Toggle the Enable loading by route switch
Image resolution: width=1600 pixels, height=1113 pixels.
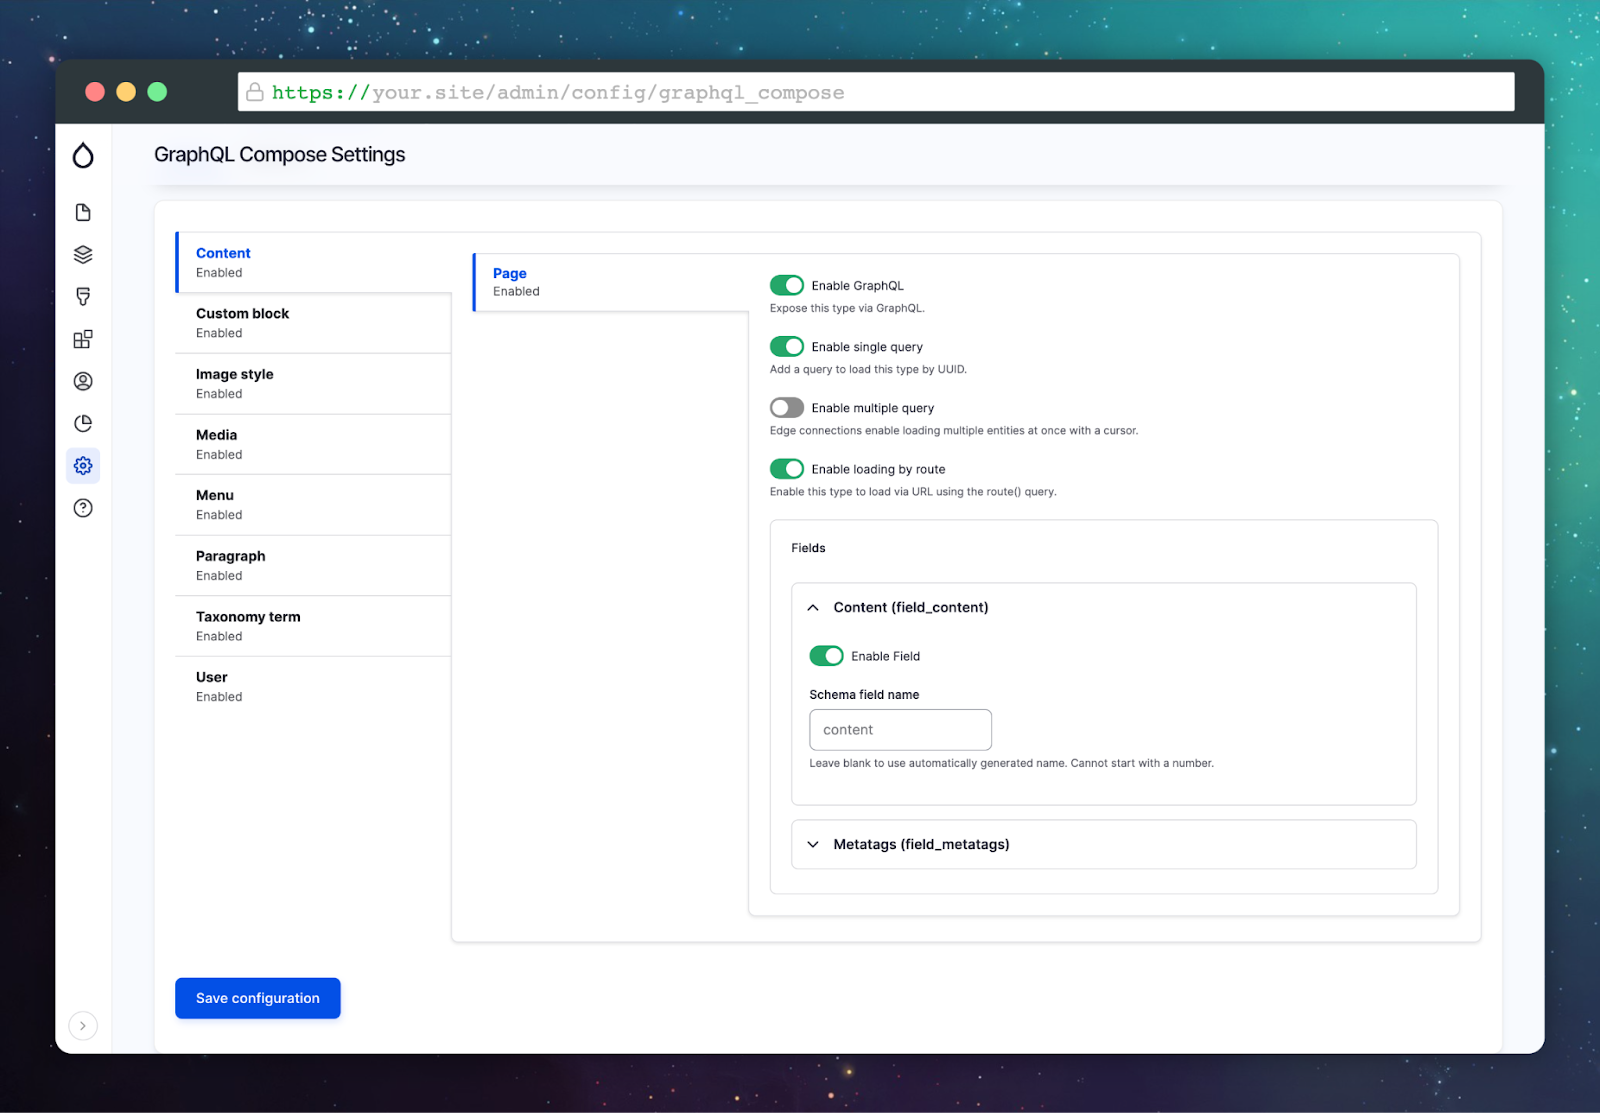(787, 469)
